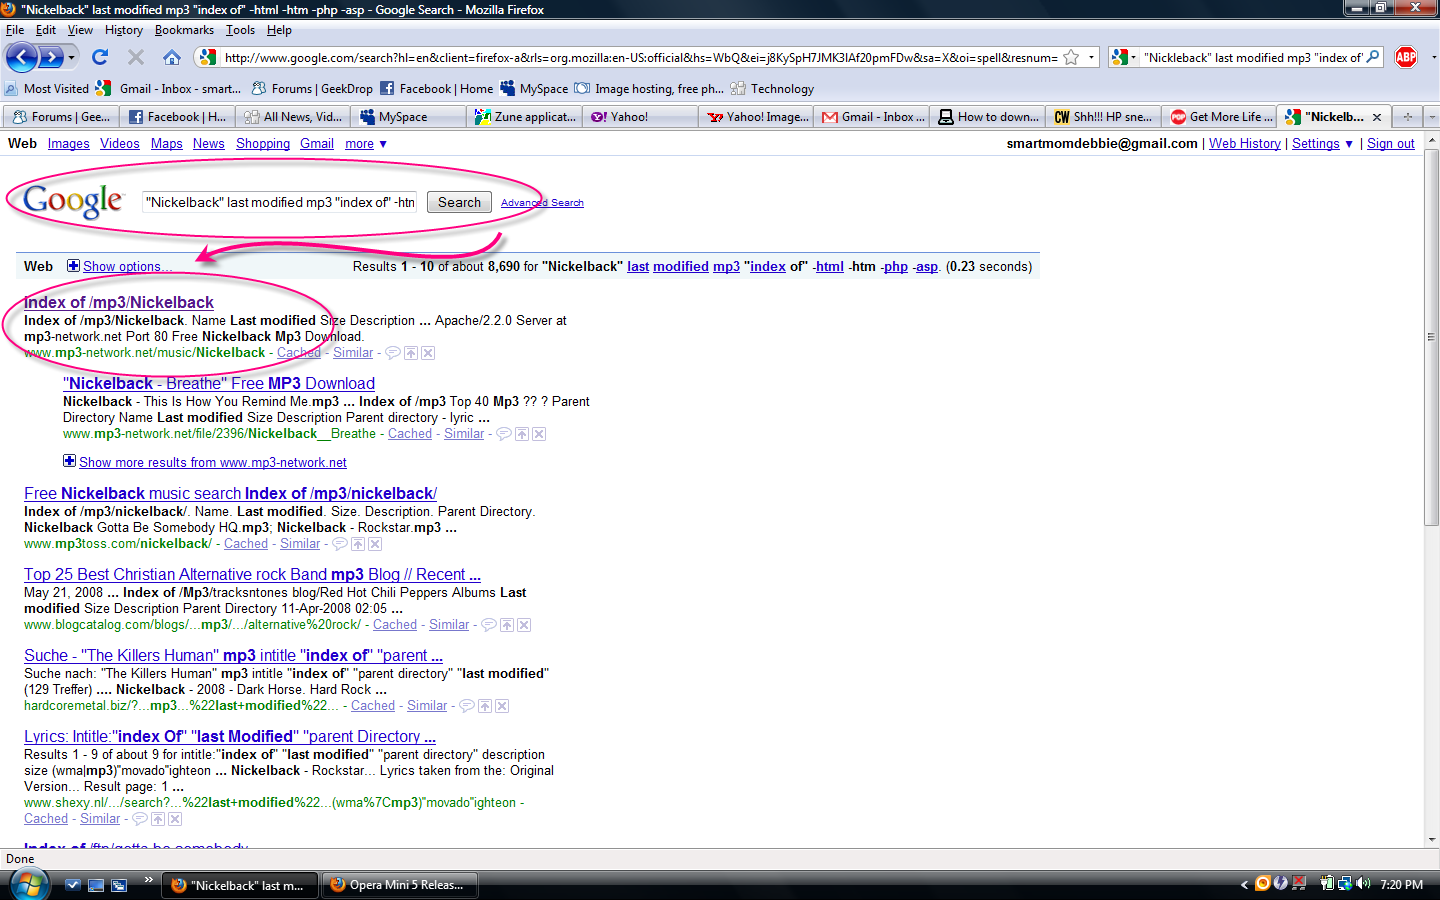Switch to the Gmail - Inbox tab
The width and height of the screenshot is (1440, 900).
[872, 117]
